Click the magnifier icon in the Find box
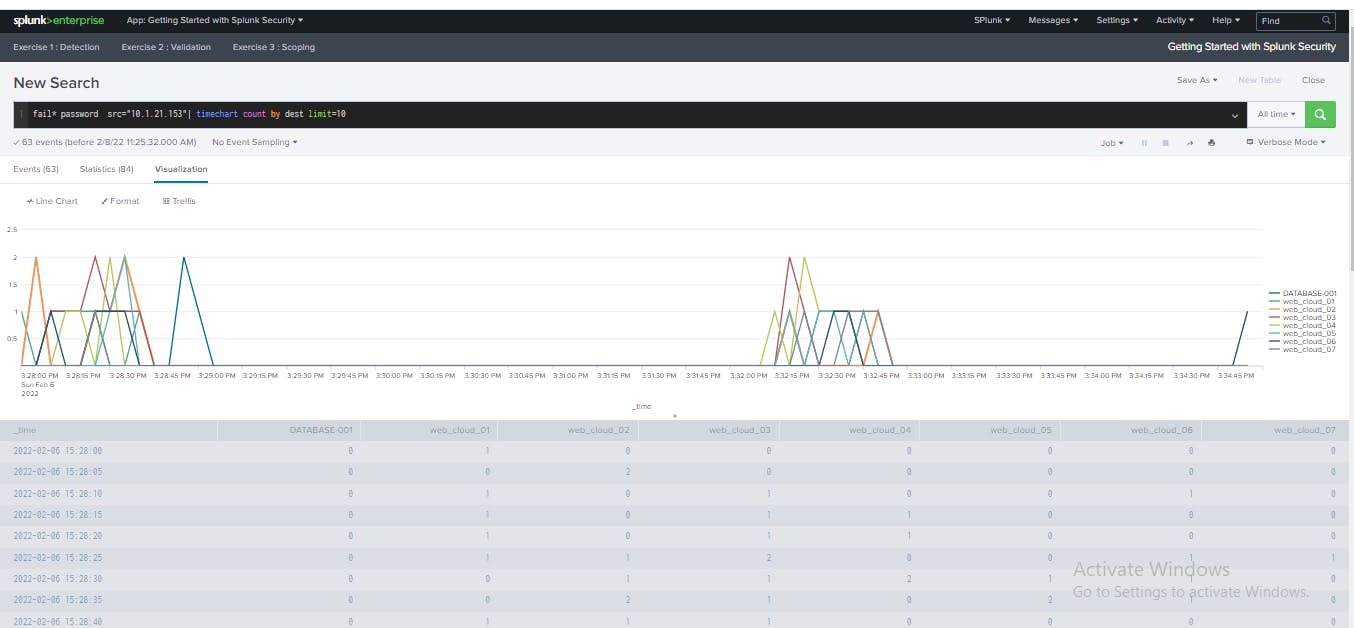1354x628 pixels. (1327, 20)
